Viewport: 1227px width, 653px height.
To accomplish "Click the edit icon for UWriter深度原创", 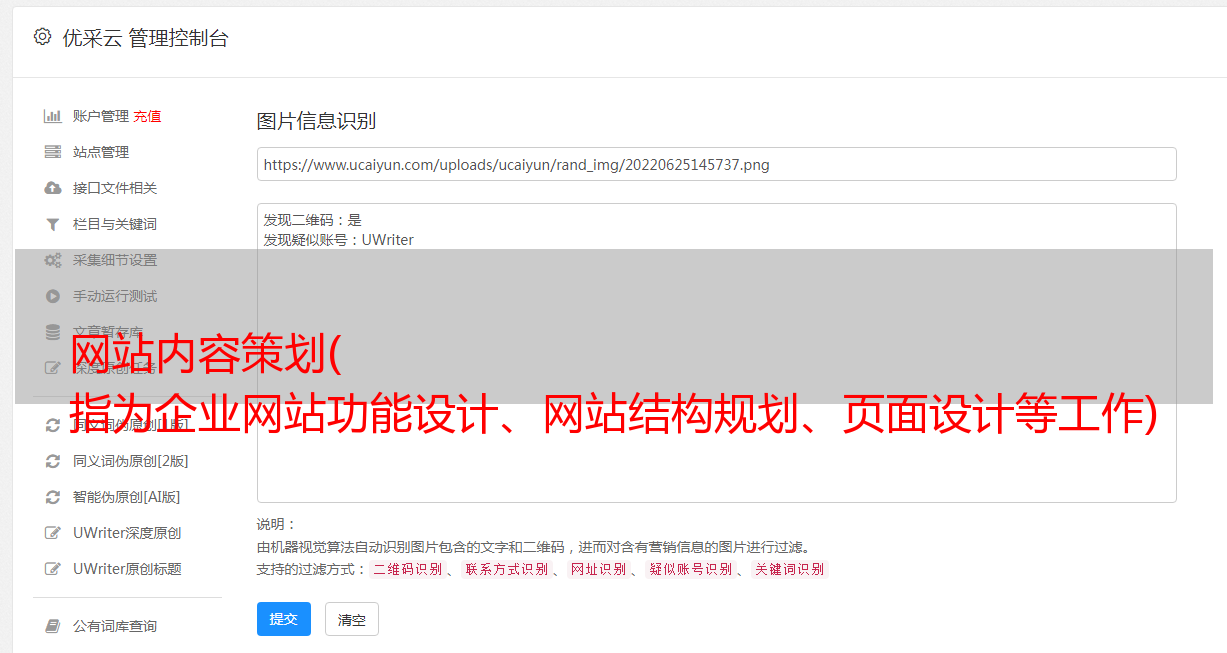I will (x=53, y=533).
